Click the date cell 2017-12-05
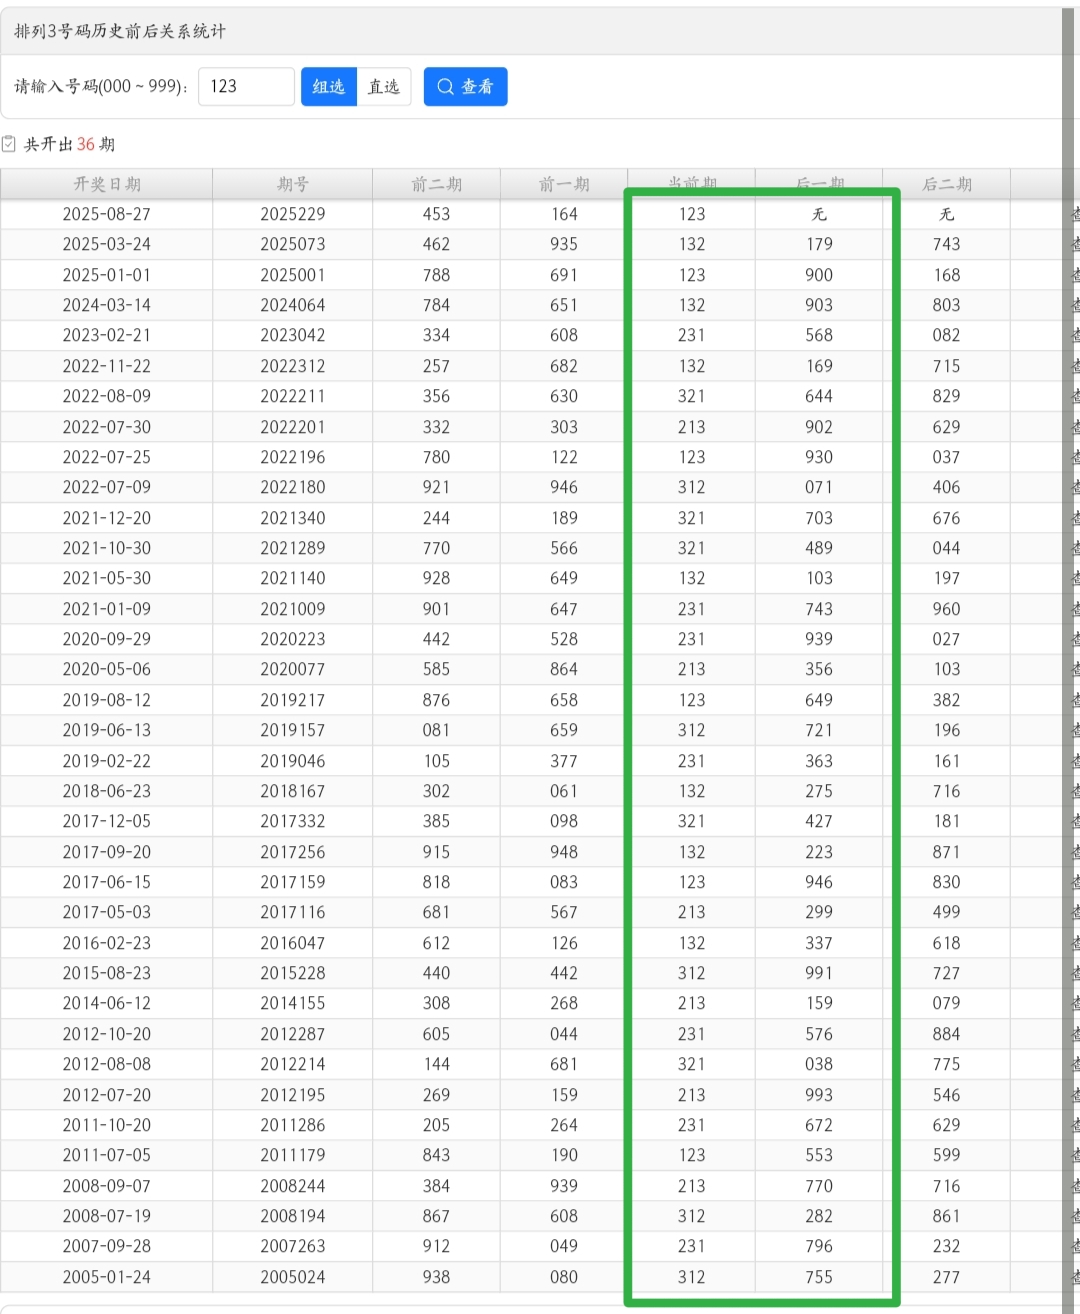Screen dimensions: 1080x1314 [x=107, y=821]
